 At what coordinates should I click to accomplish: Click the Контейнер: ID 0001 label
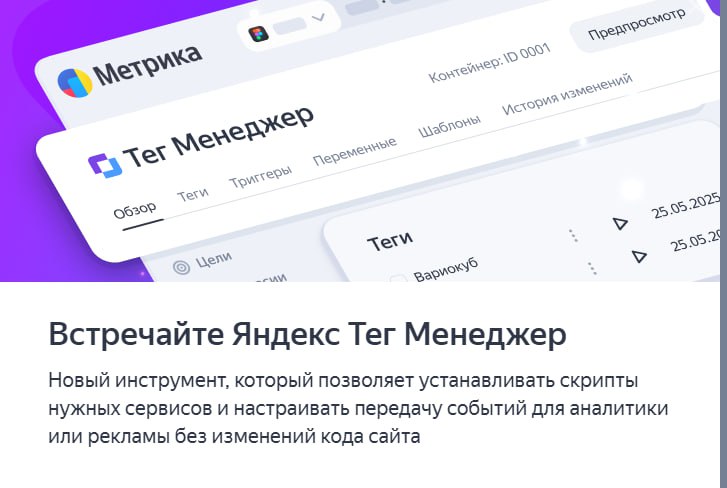point(489,63)
